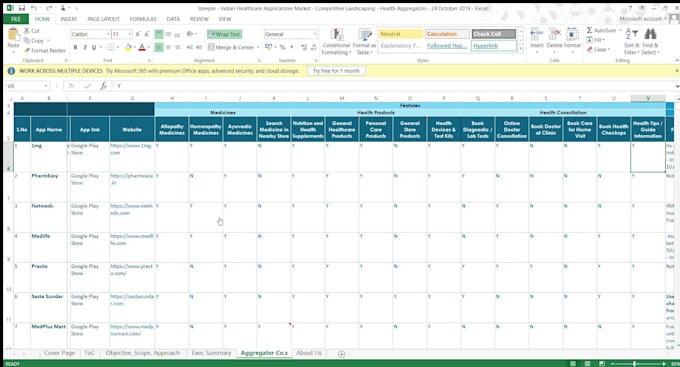Open the fill color dropdown arrow
This screenshot has width=680, height=367.
(x=134, y=47)
